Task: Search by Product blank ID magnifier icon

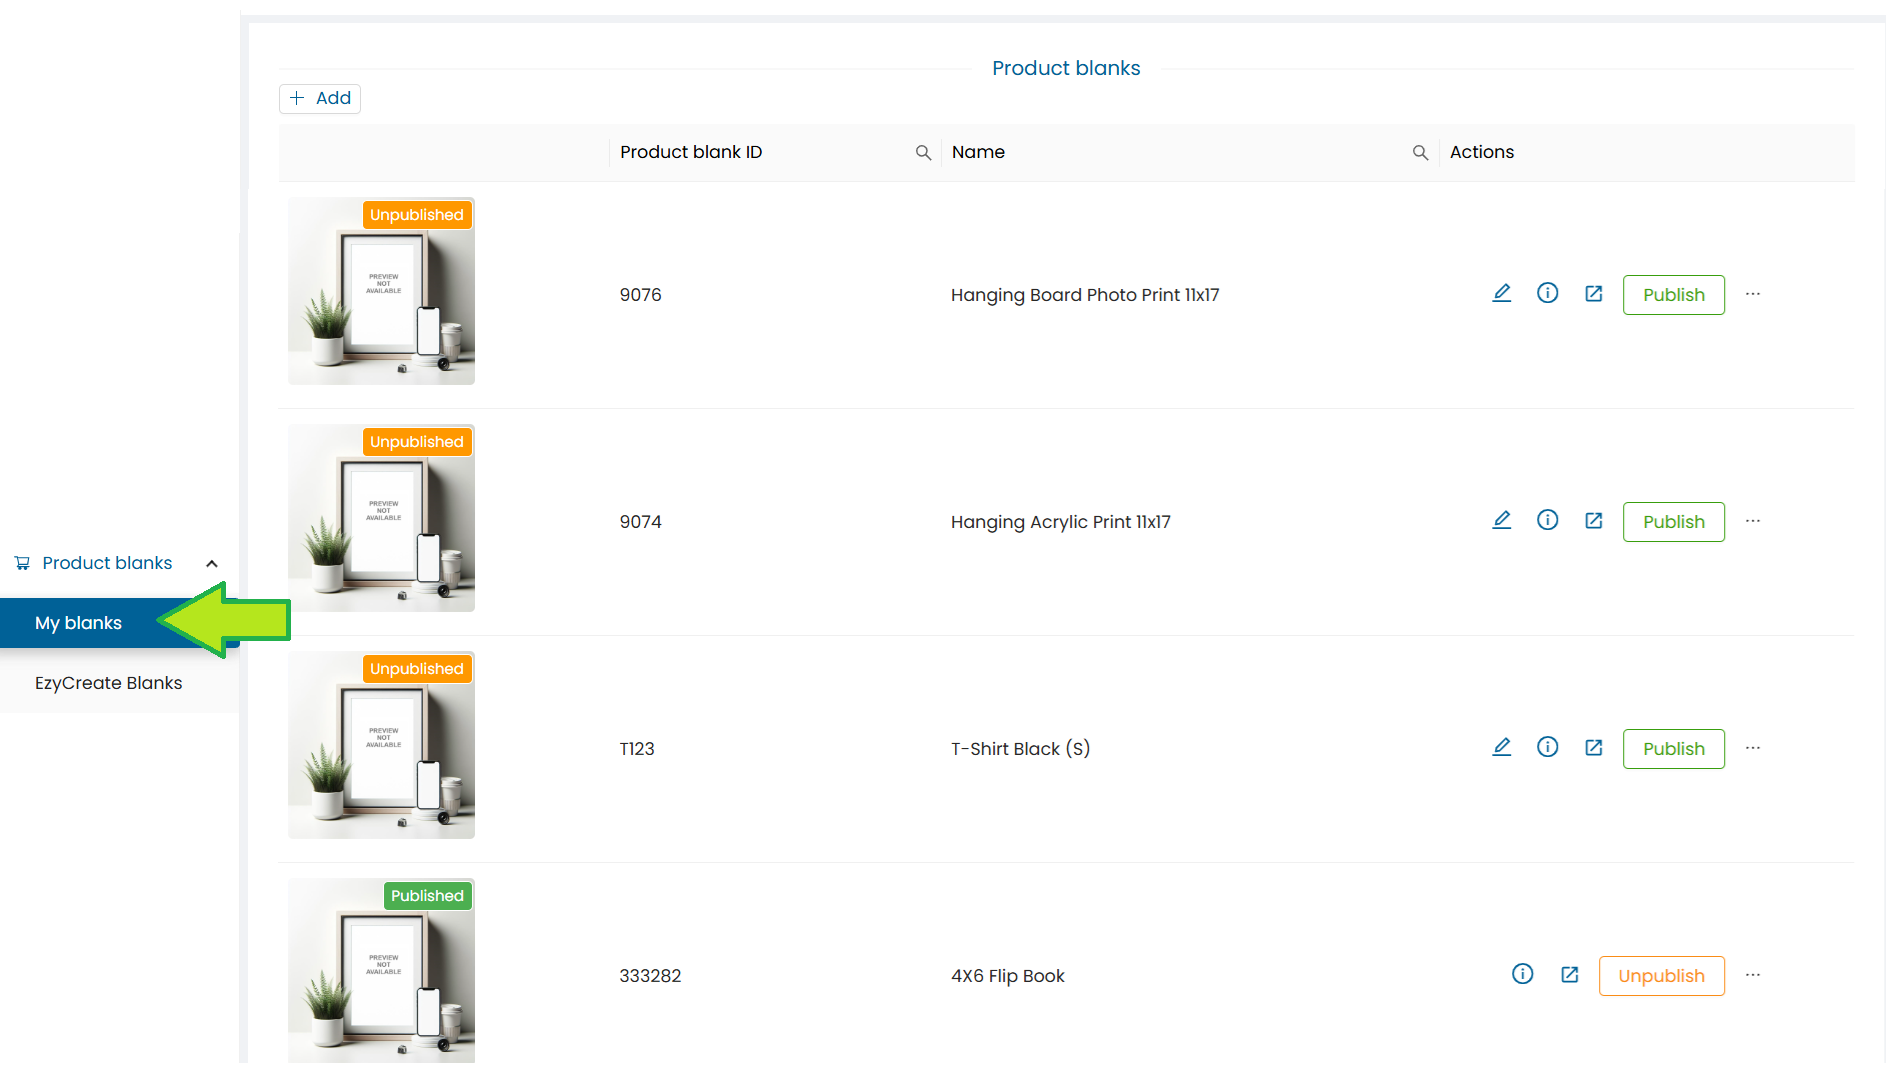Action: tap(923, 153)
